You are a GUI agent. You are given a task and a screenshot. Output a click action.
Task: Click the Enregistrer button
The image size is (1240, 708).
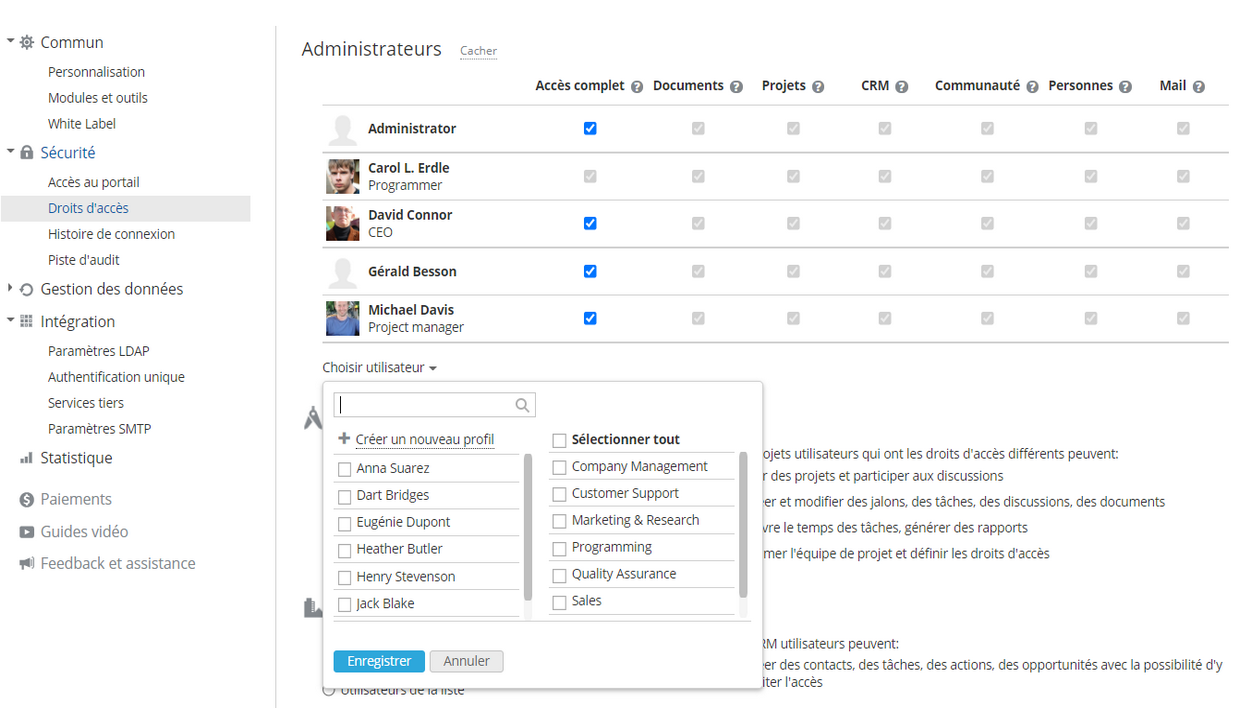point(379,661)
